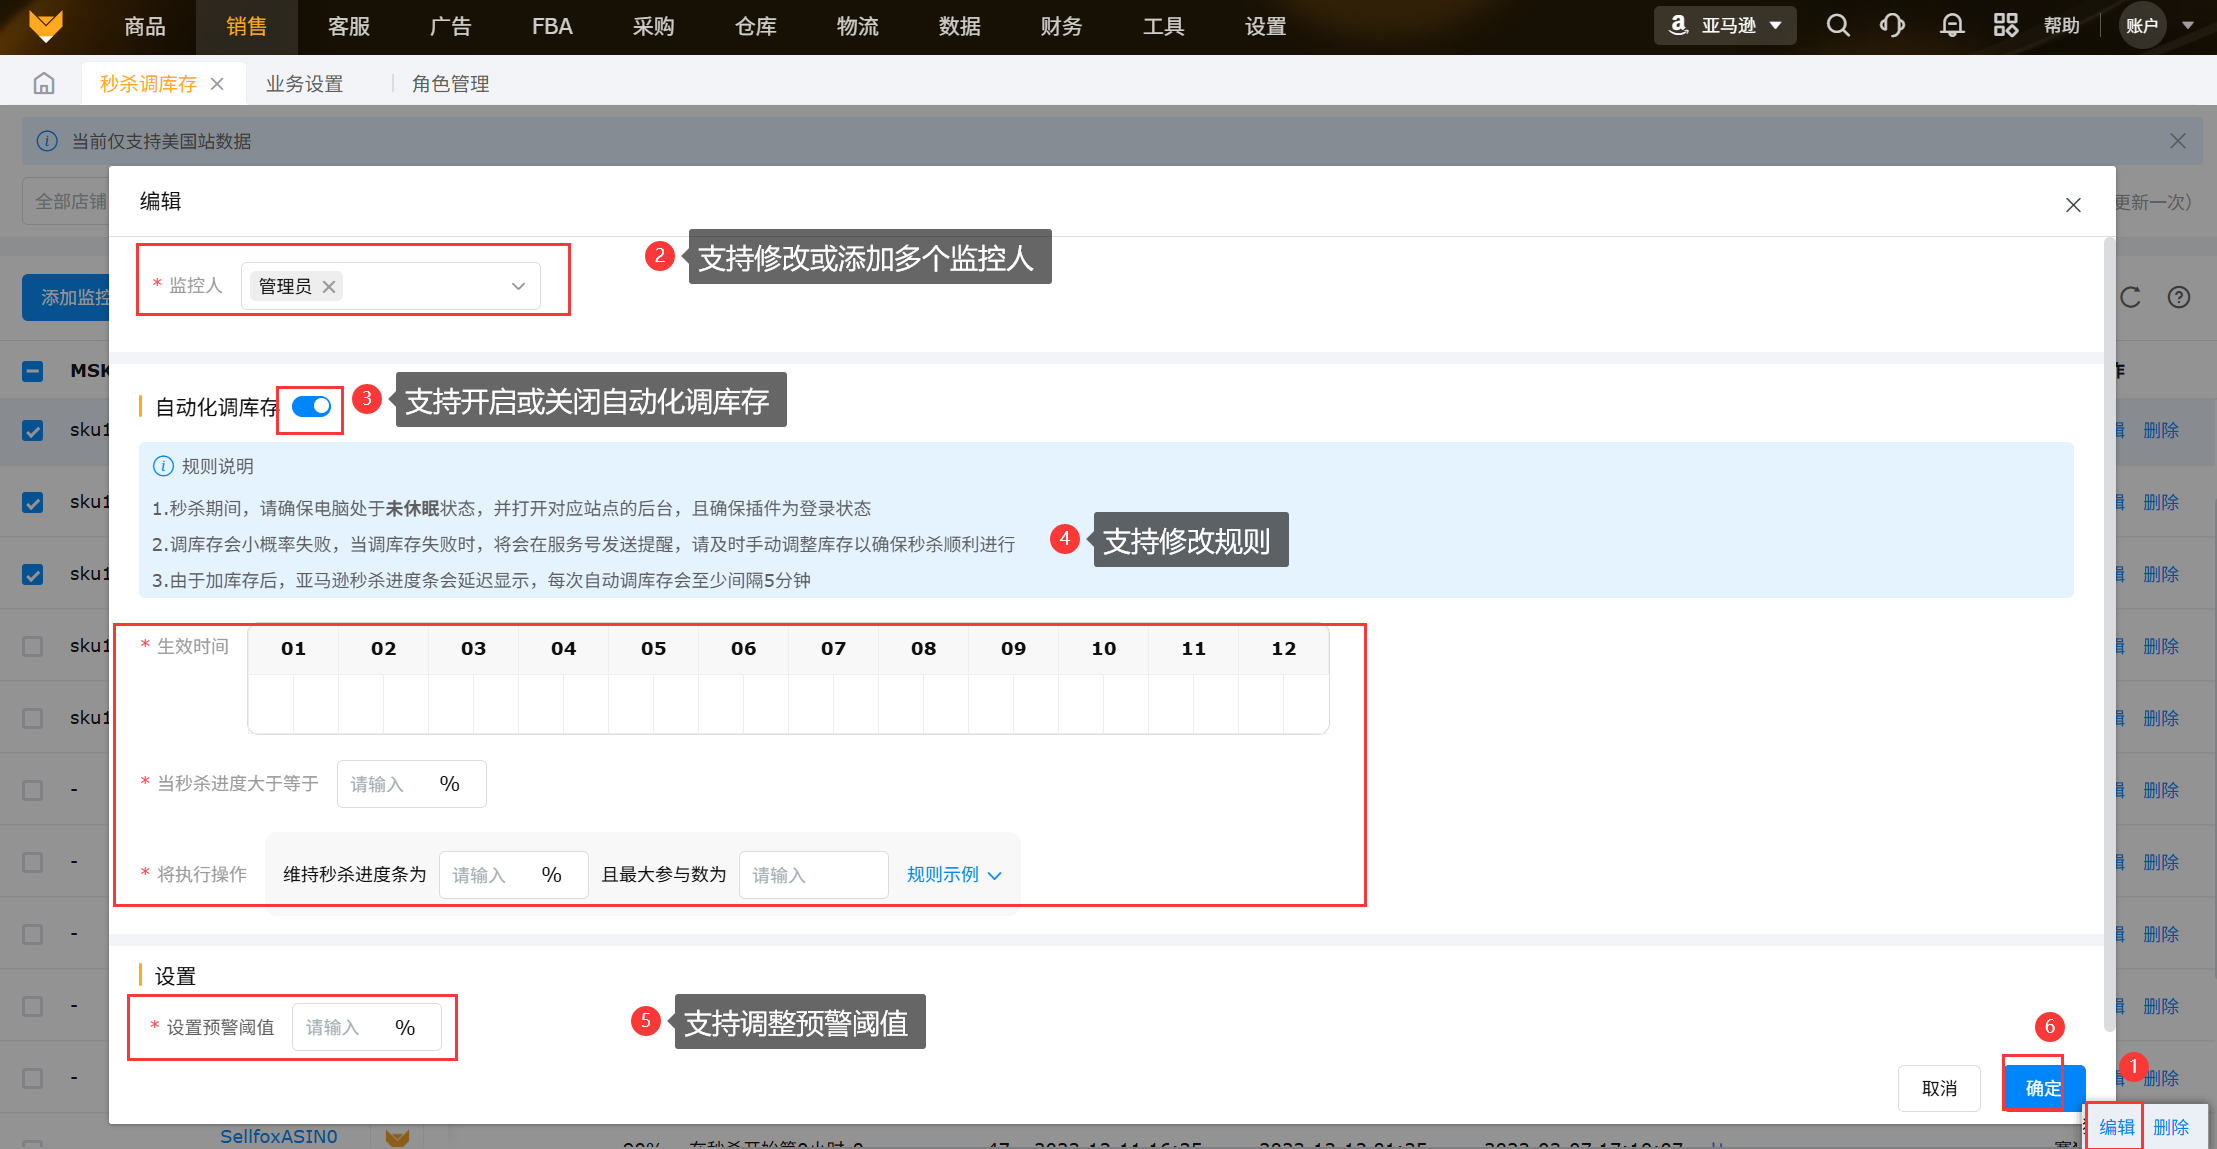The height and width of the screenshot is (1149, 2217).
Task: Expand the 监控人 dropdown arrow
Action: coord(518,287)
